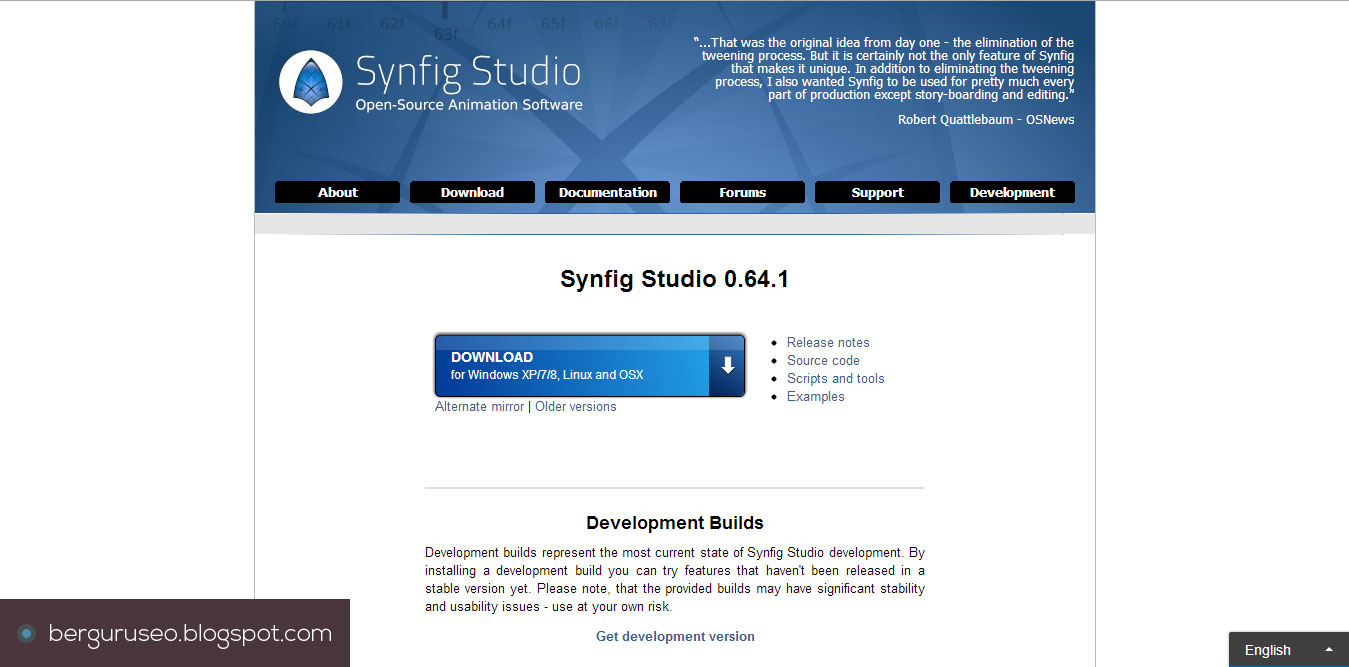This screenshot has height=667, width=1349.
Task: Open the Forums page
Action: tap(742, 192)
